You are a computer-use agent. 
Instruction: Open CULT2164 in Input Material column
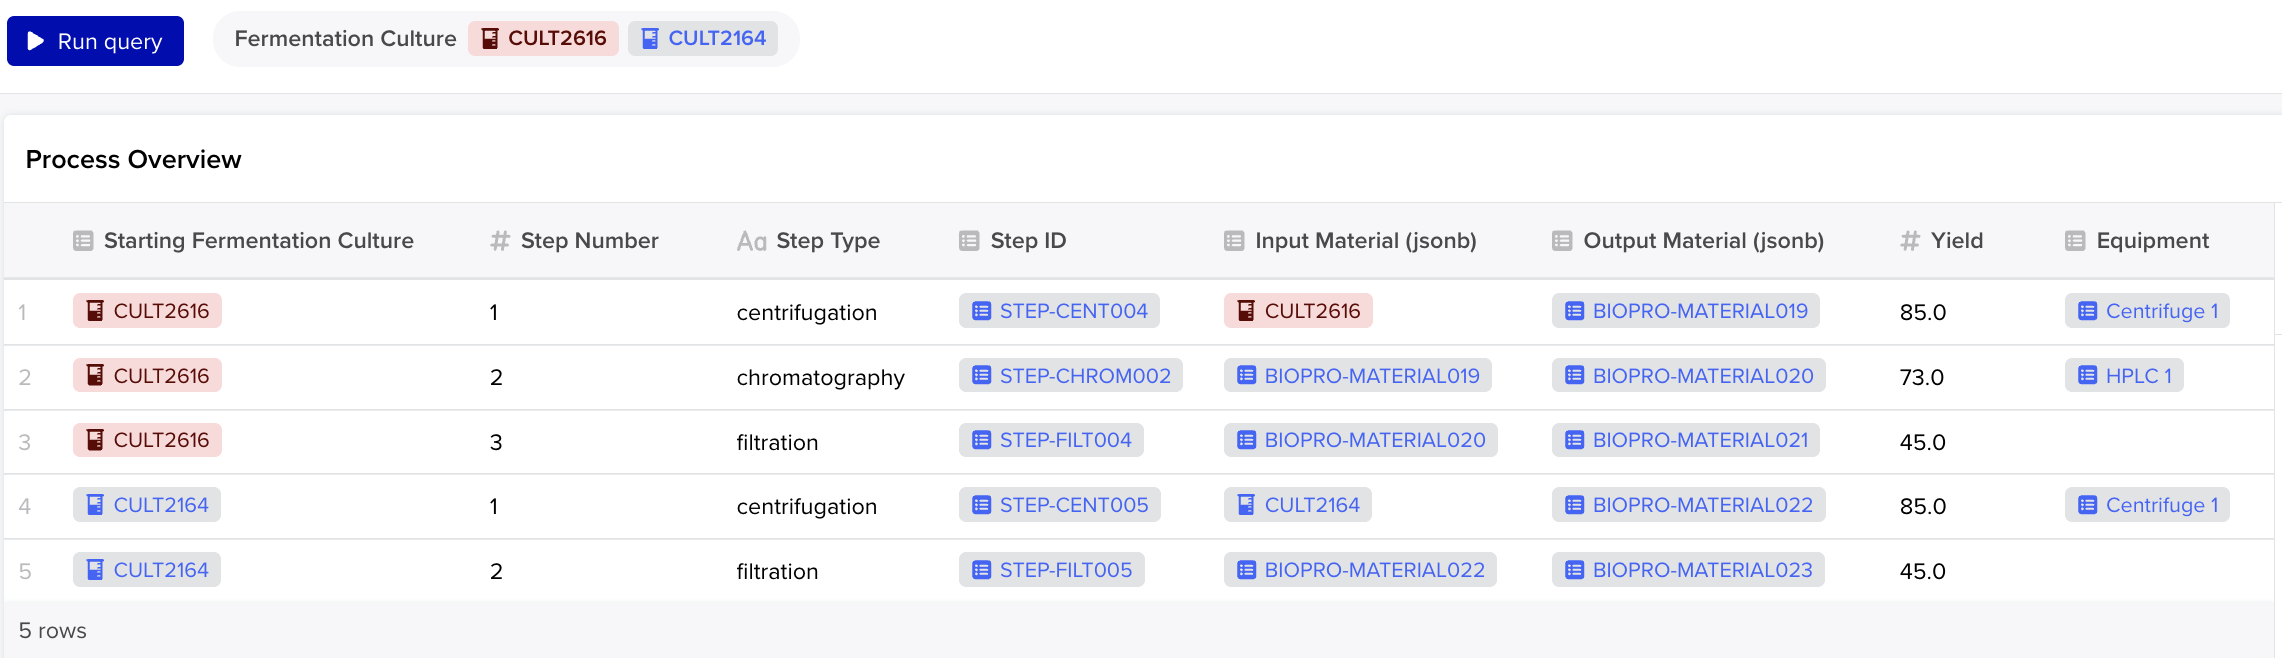click(x=1298, y=505)
